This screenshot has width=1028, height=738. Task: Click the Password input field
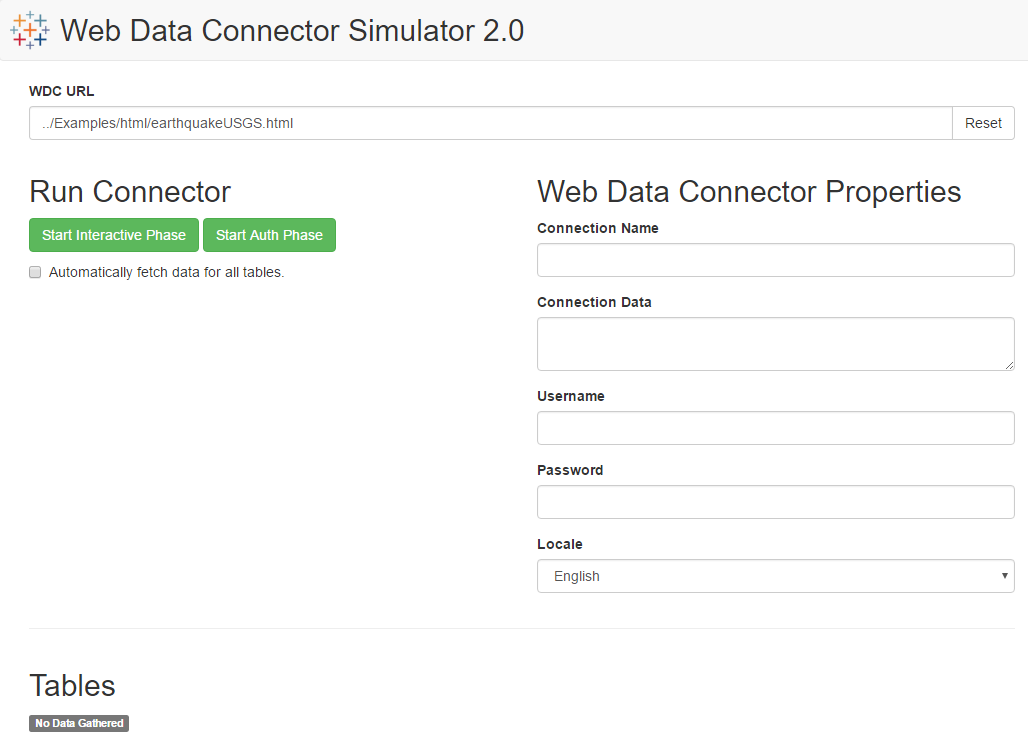776,502
